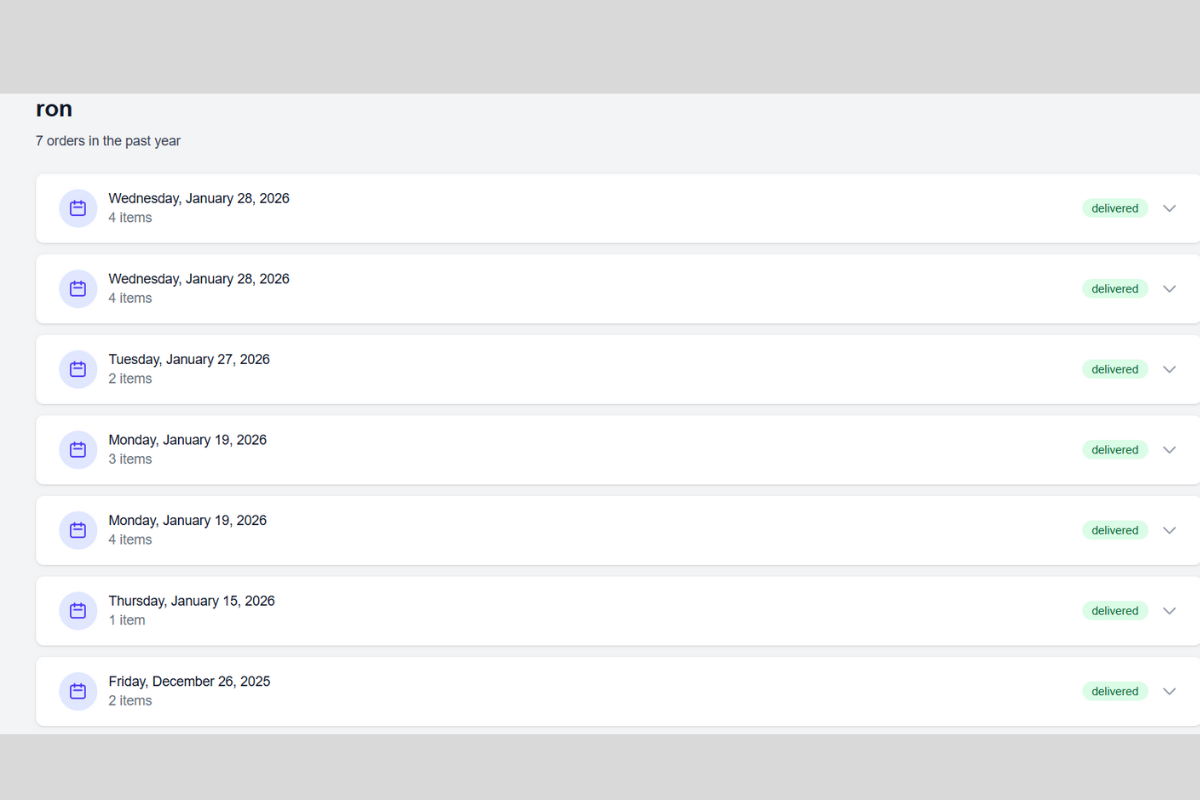The height and width of the screenshot is (800, 1200).
Task: Click the calendar icon beside Thursday, January 15 order
Action: tap(78, 610)
